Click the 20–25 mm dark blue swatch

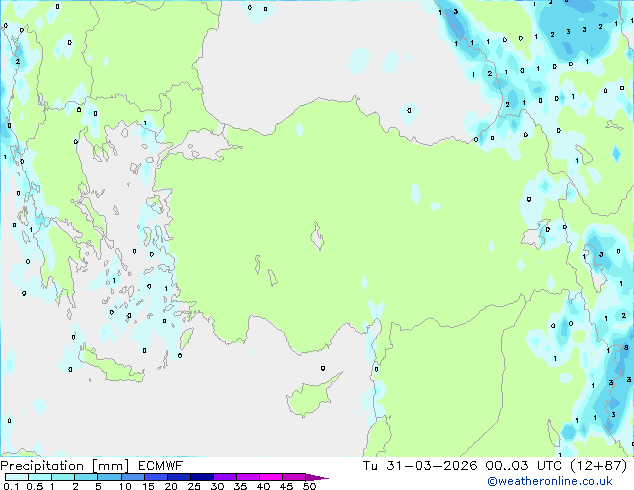click(x=178, y=477)
